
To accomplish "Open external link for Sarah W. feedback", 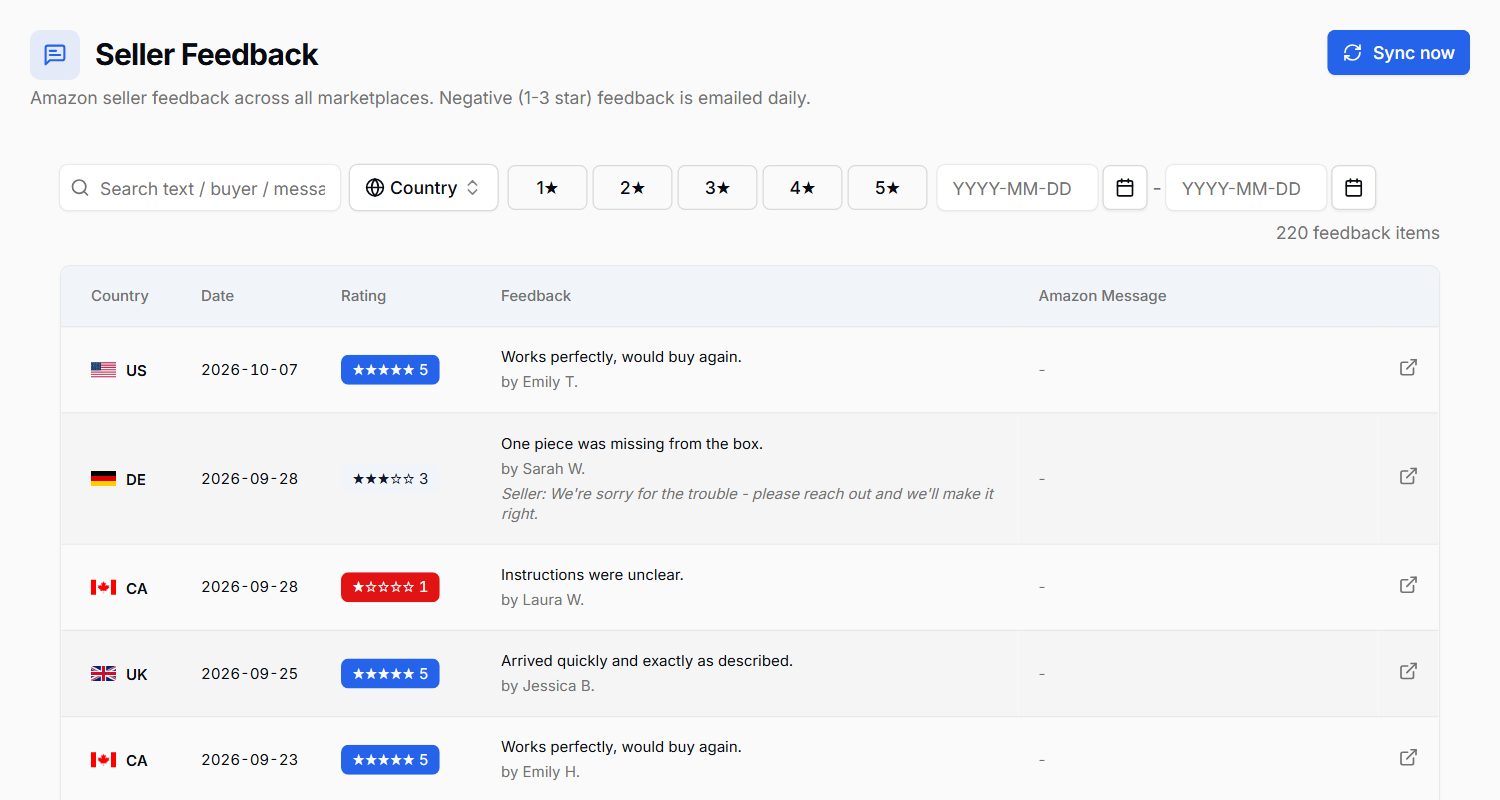I will coord(1408,476).
